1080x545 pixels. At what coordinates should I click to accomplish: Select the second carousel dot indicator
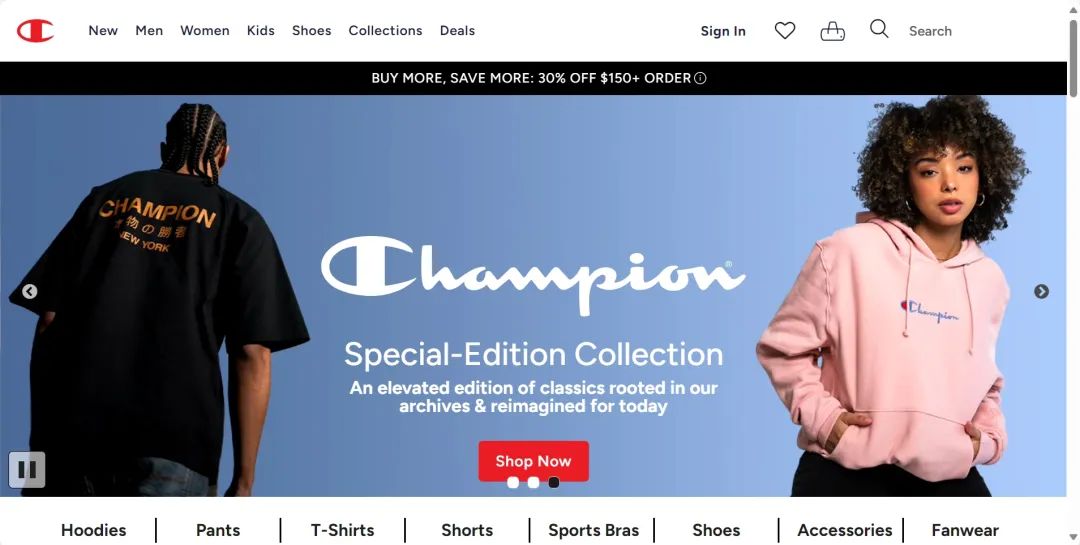pyautogui.click(x=533, y=482)
